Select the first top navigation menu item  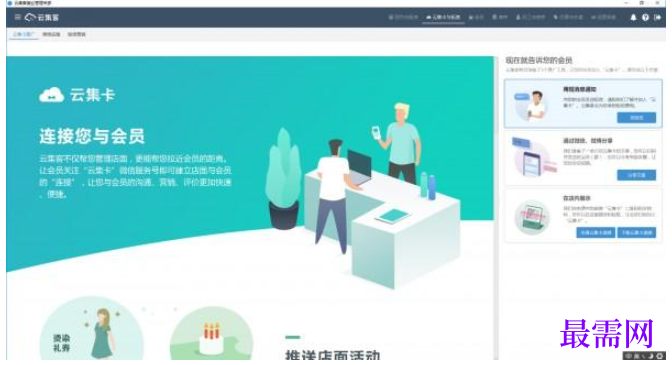pyautogui.click(x=403, y=17)
